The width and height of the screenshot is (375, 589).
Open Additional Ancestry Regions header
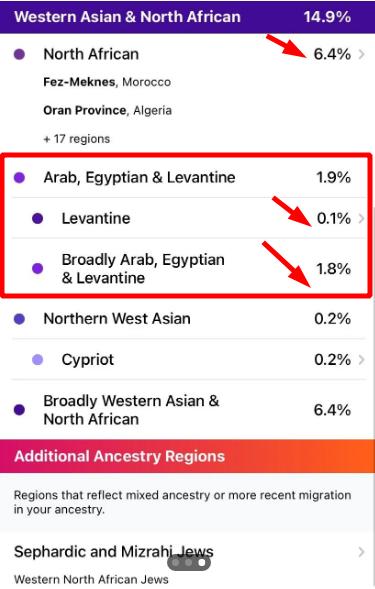(188, 456)
